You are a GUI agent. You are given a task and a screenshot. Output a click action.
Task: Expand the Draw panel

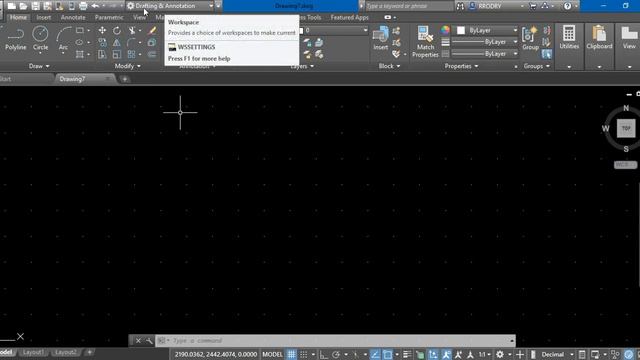39,66
